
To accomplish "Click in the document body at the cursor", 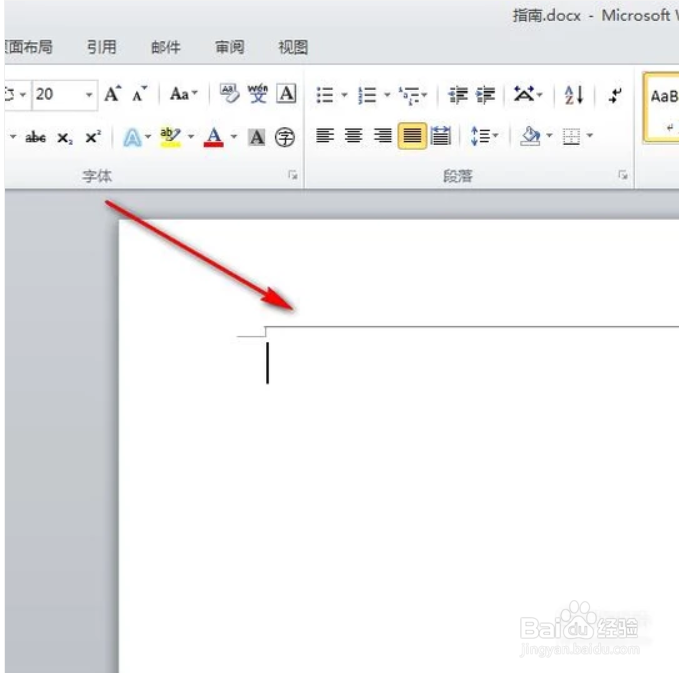I will pos(267,363).
